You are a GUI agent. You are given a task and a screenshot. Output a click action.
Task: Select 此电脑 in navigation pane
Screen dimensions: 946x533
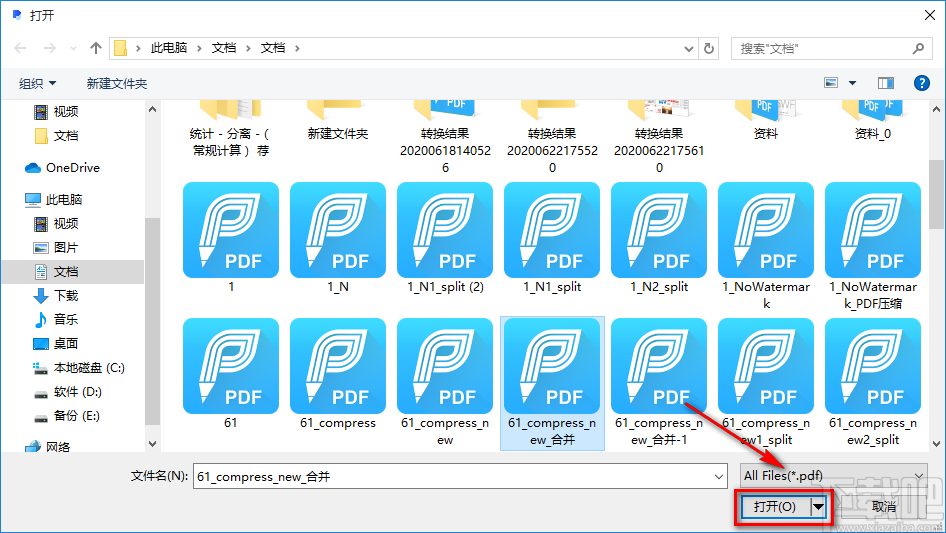54,199
